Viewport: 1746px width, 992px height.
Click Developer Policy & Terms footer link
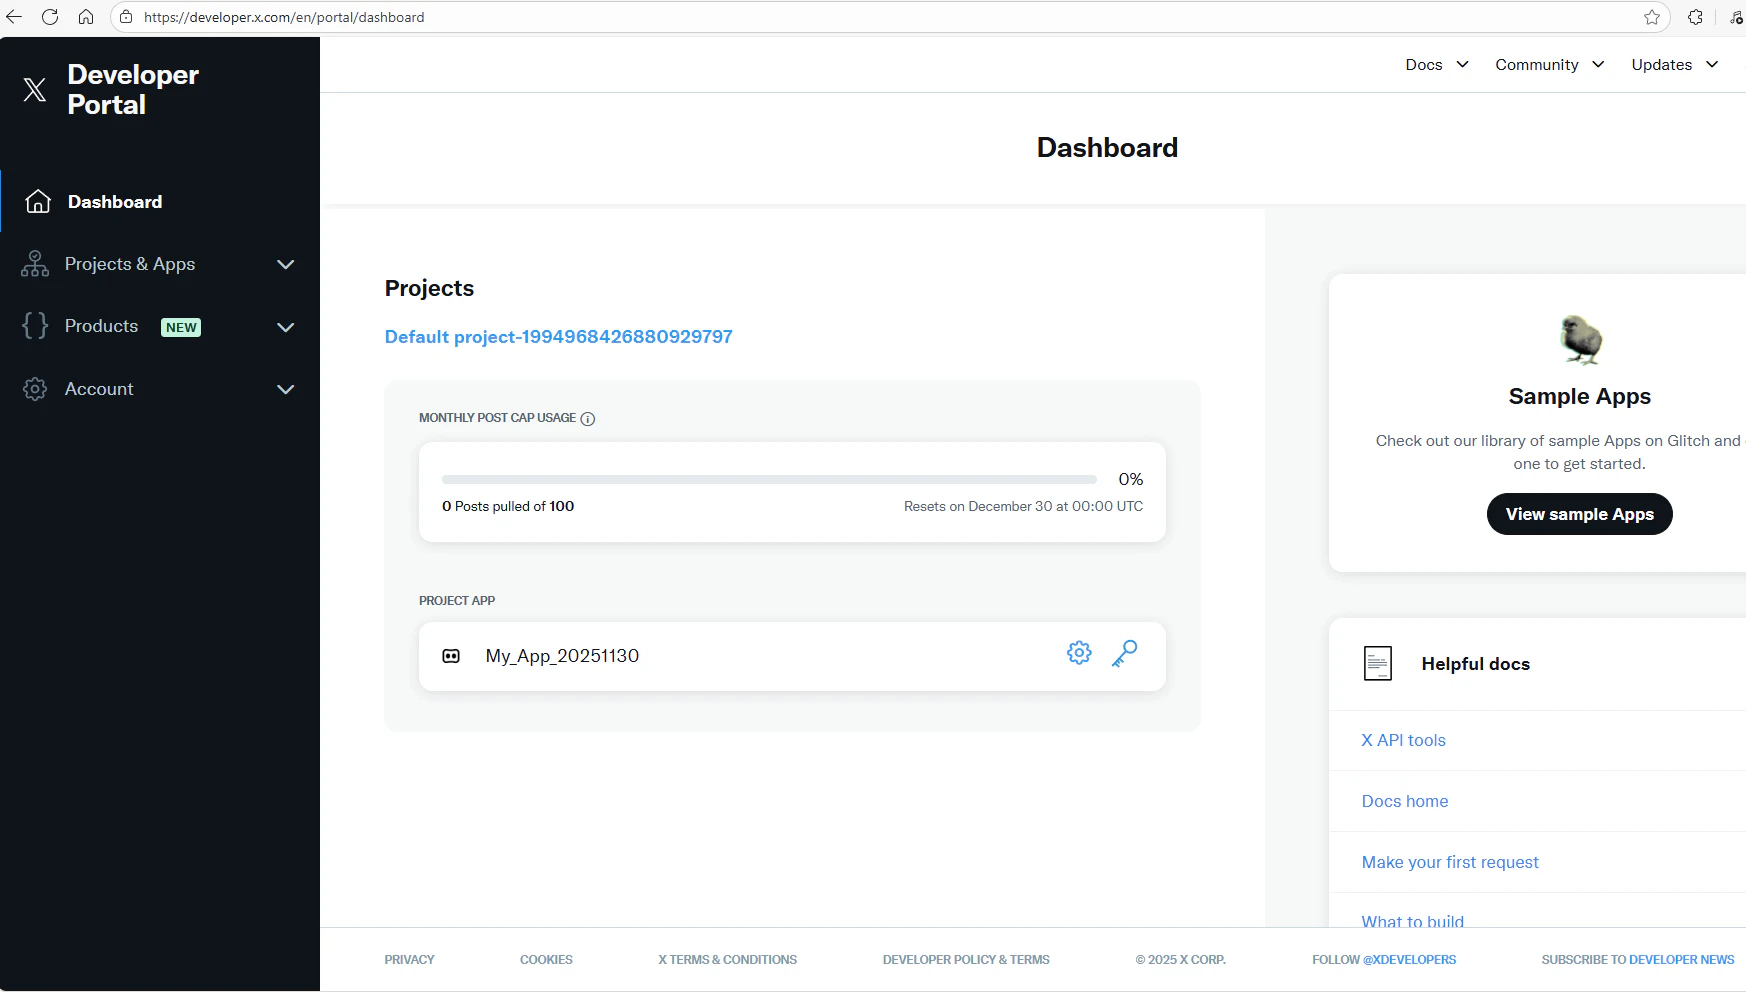966,960
